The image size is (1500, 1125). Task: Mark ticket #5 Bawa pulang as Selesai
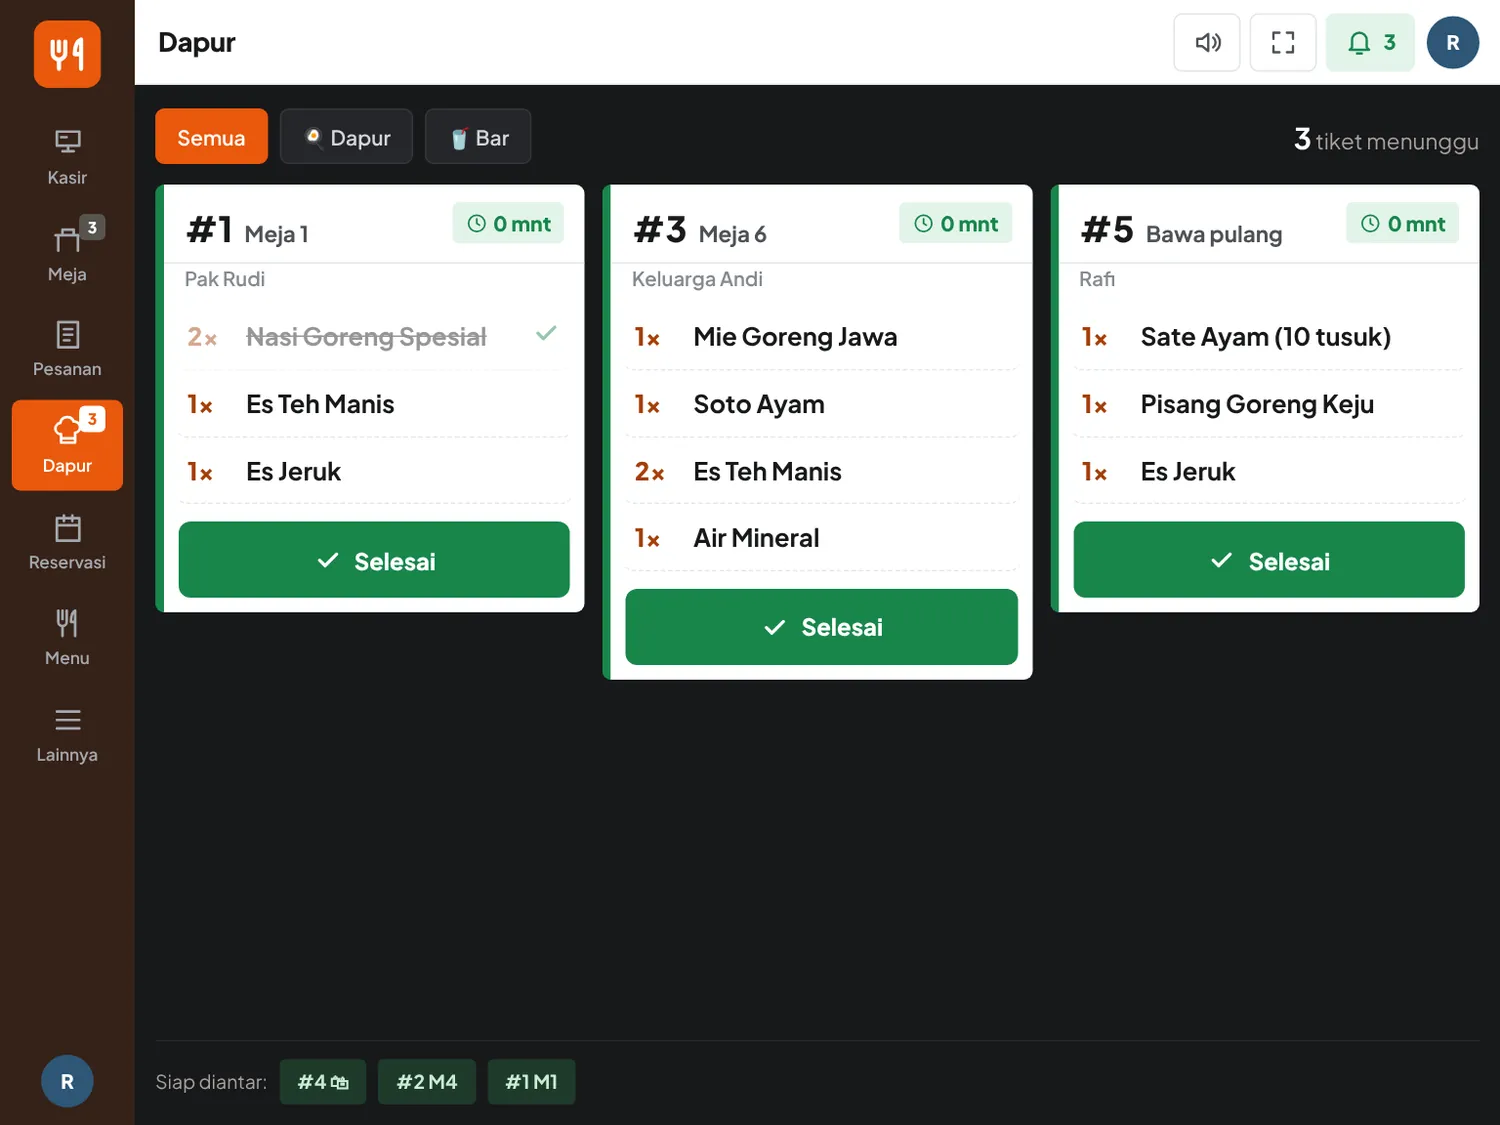coord(1269,560)
